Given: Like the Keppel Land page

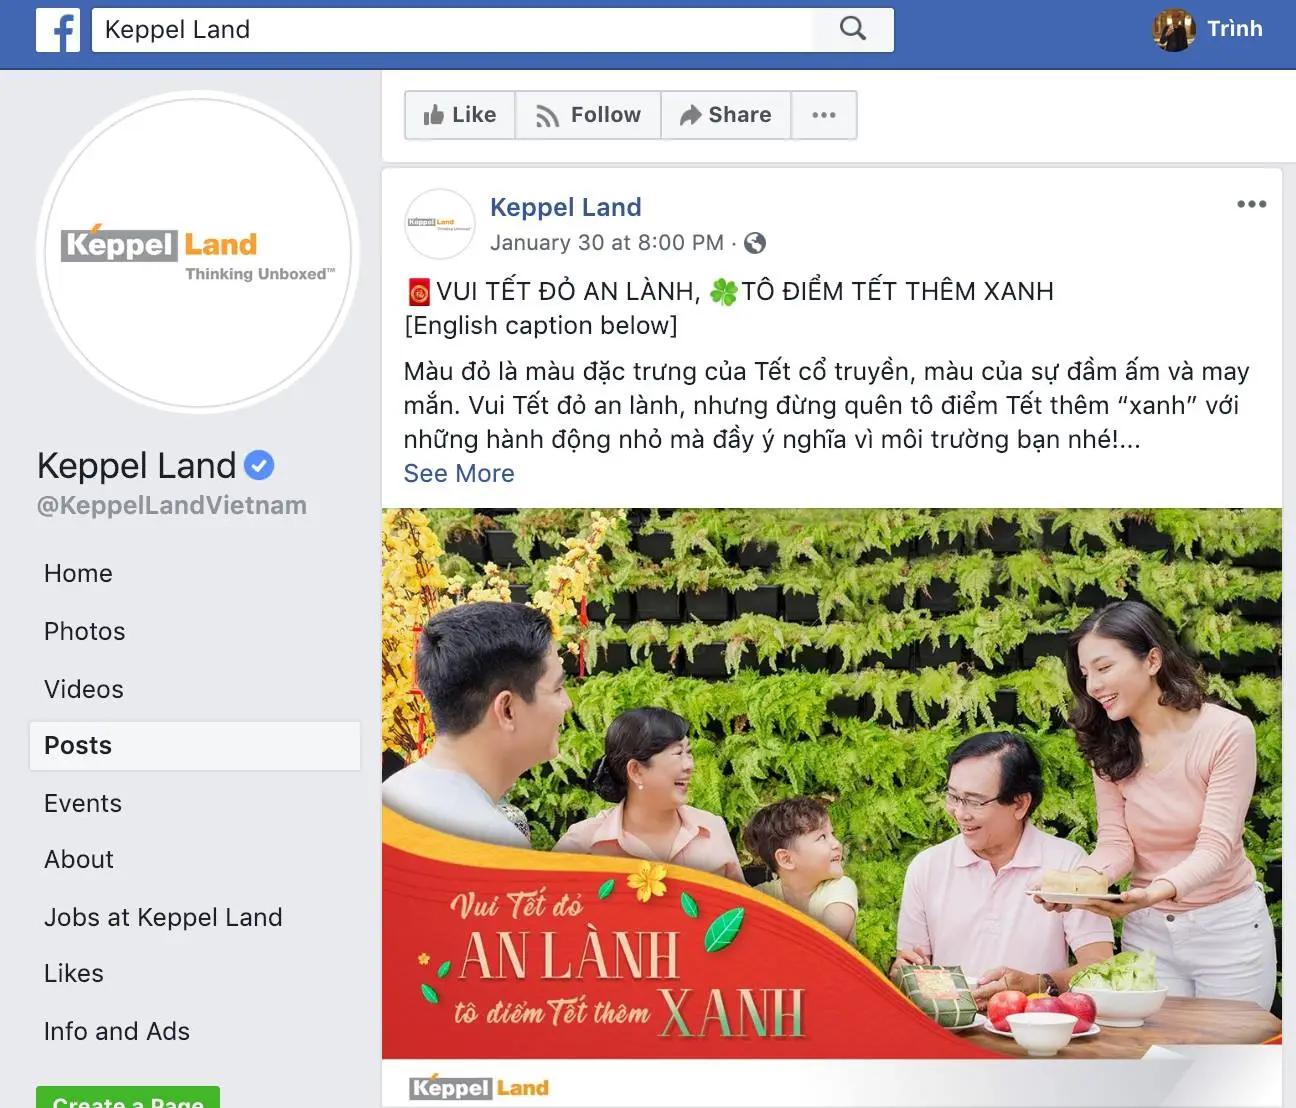Looking at the screenshot, I should tap(460, 115).
